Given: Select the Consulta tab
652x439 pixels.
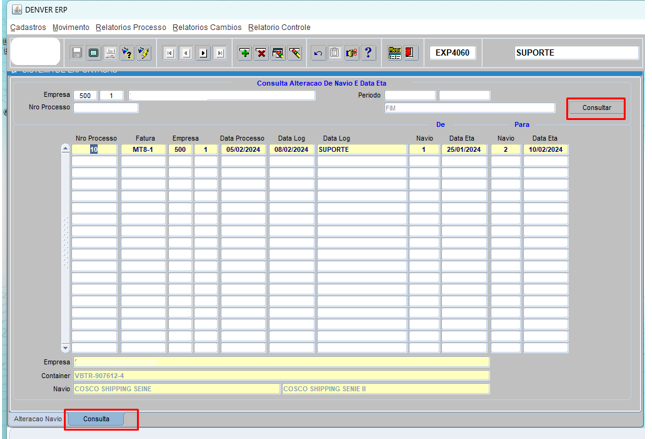Looking at the screenshot, I should (x=96, y=419).
